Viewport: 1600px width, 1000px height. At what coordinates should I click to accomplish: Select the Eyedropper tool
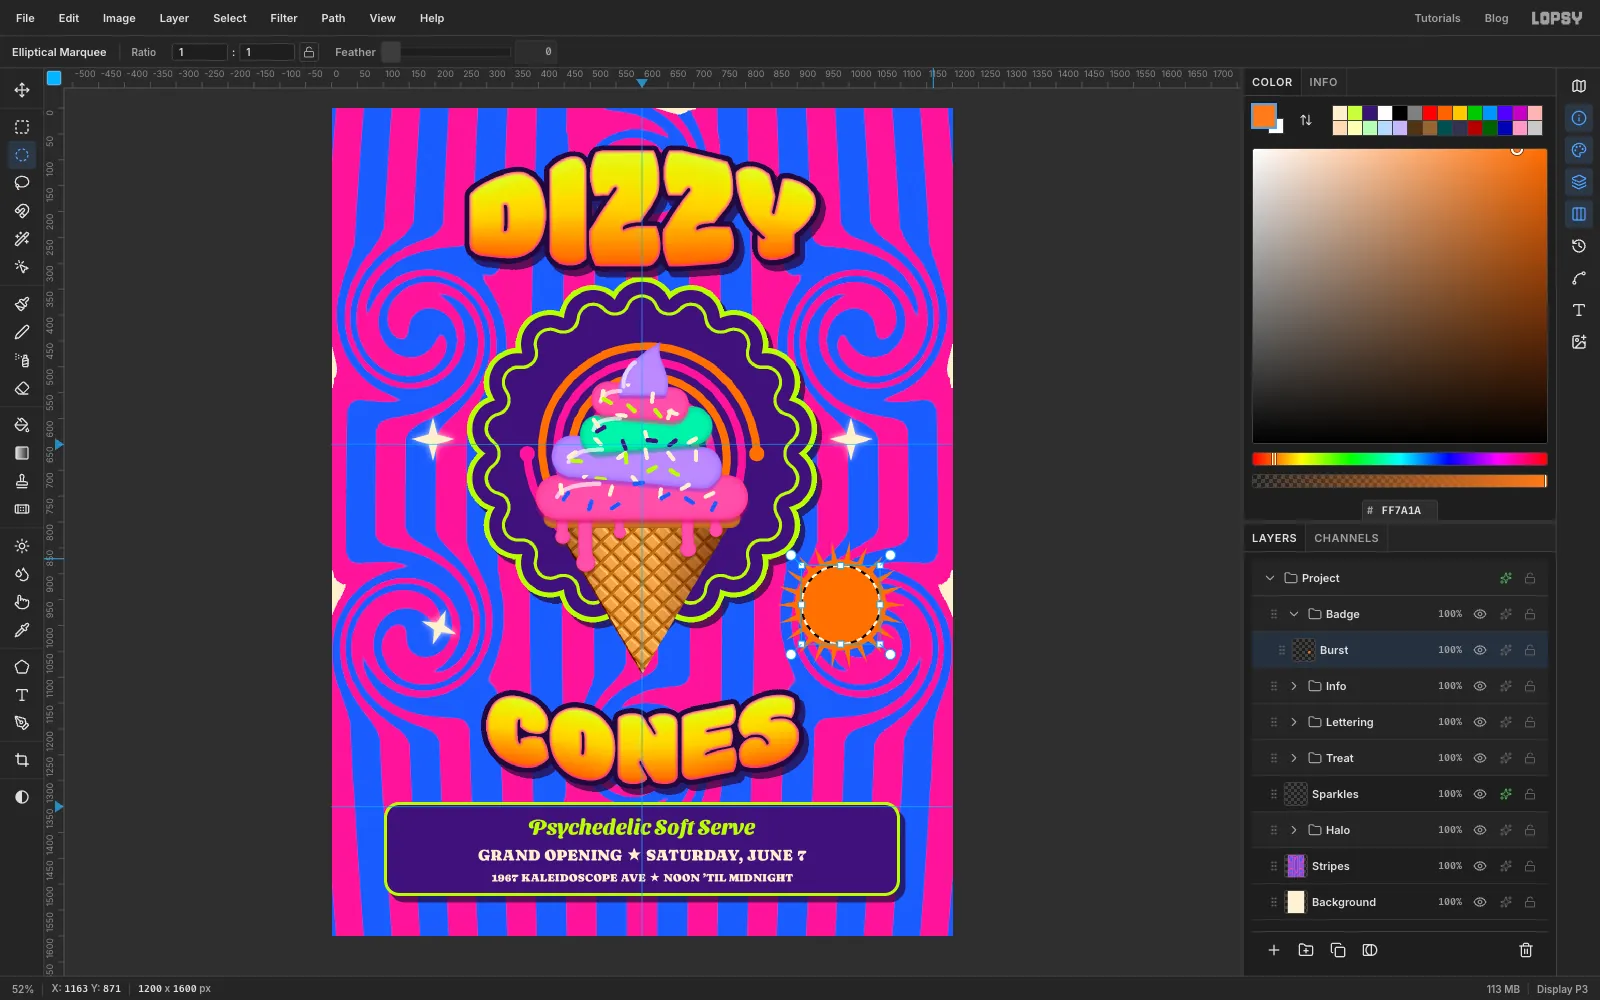(x=22, y=630)
